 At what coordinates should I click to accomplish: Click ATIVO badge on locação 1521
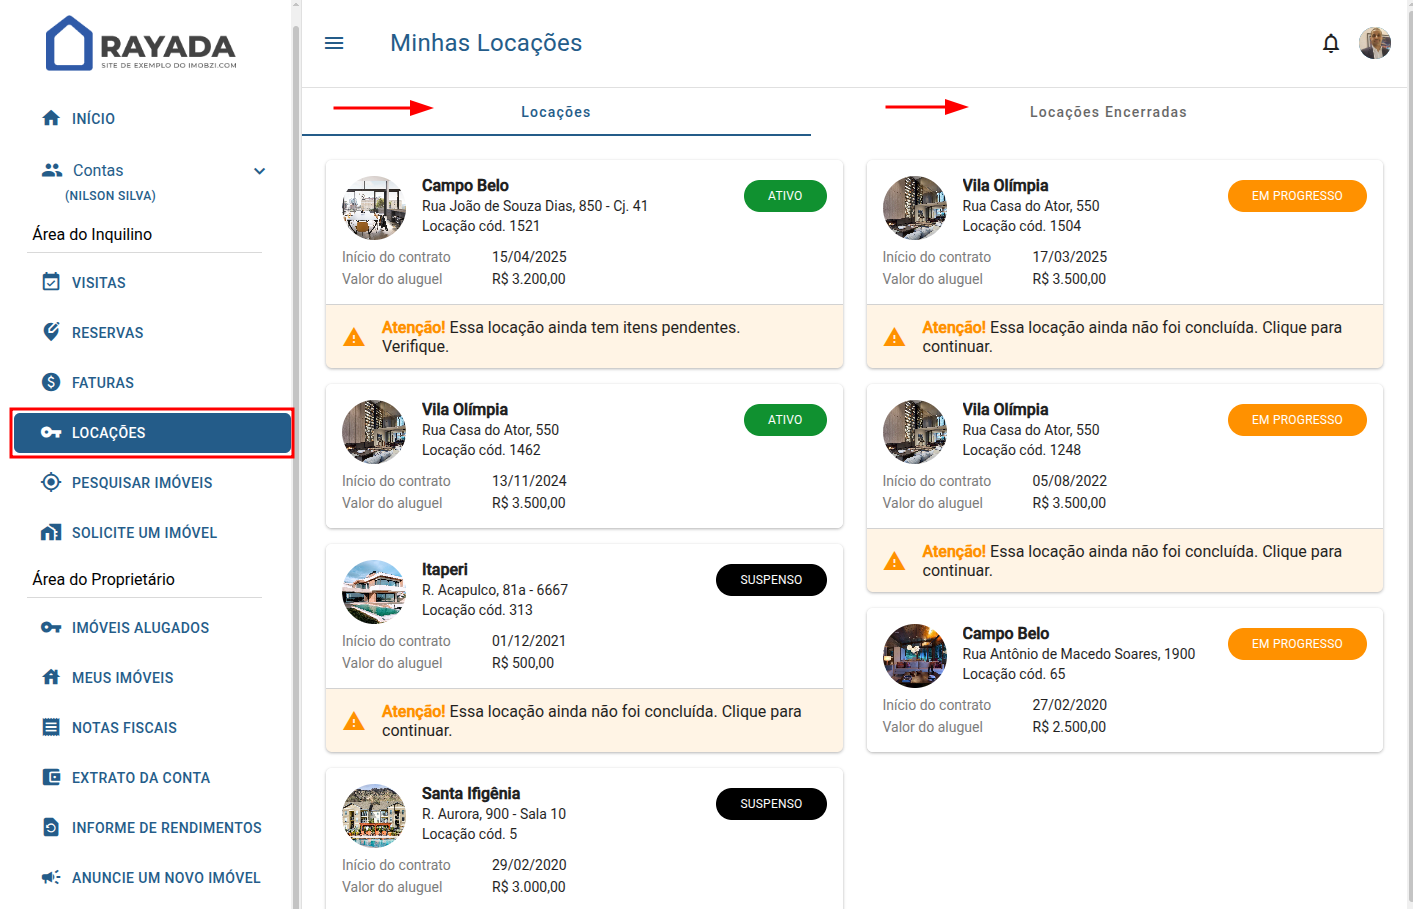785,196
